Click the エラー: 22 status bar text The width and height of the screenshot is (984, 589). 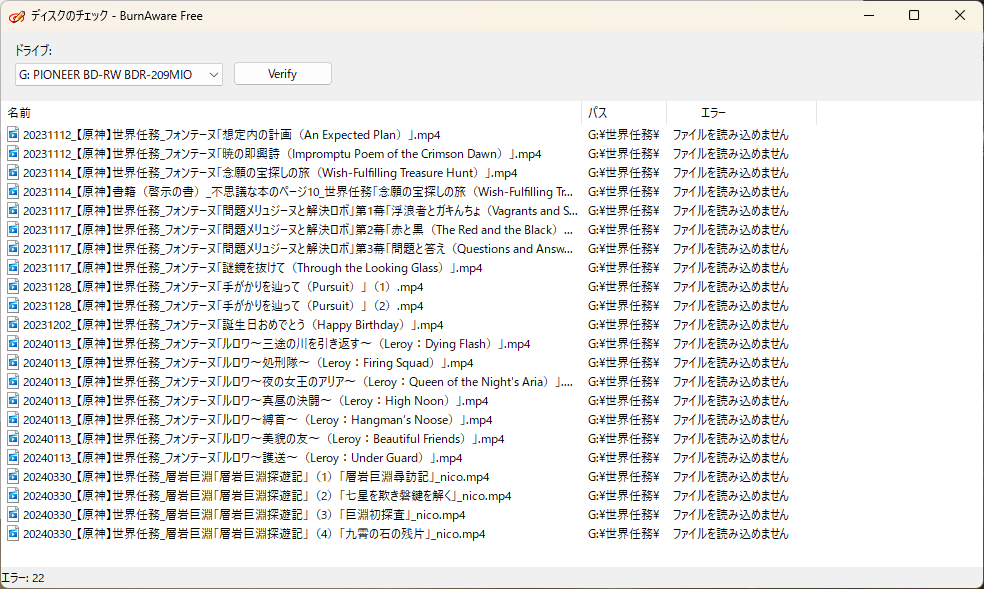click(x=23, y=578)
